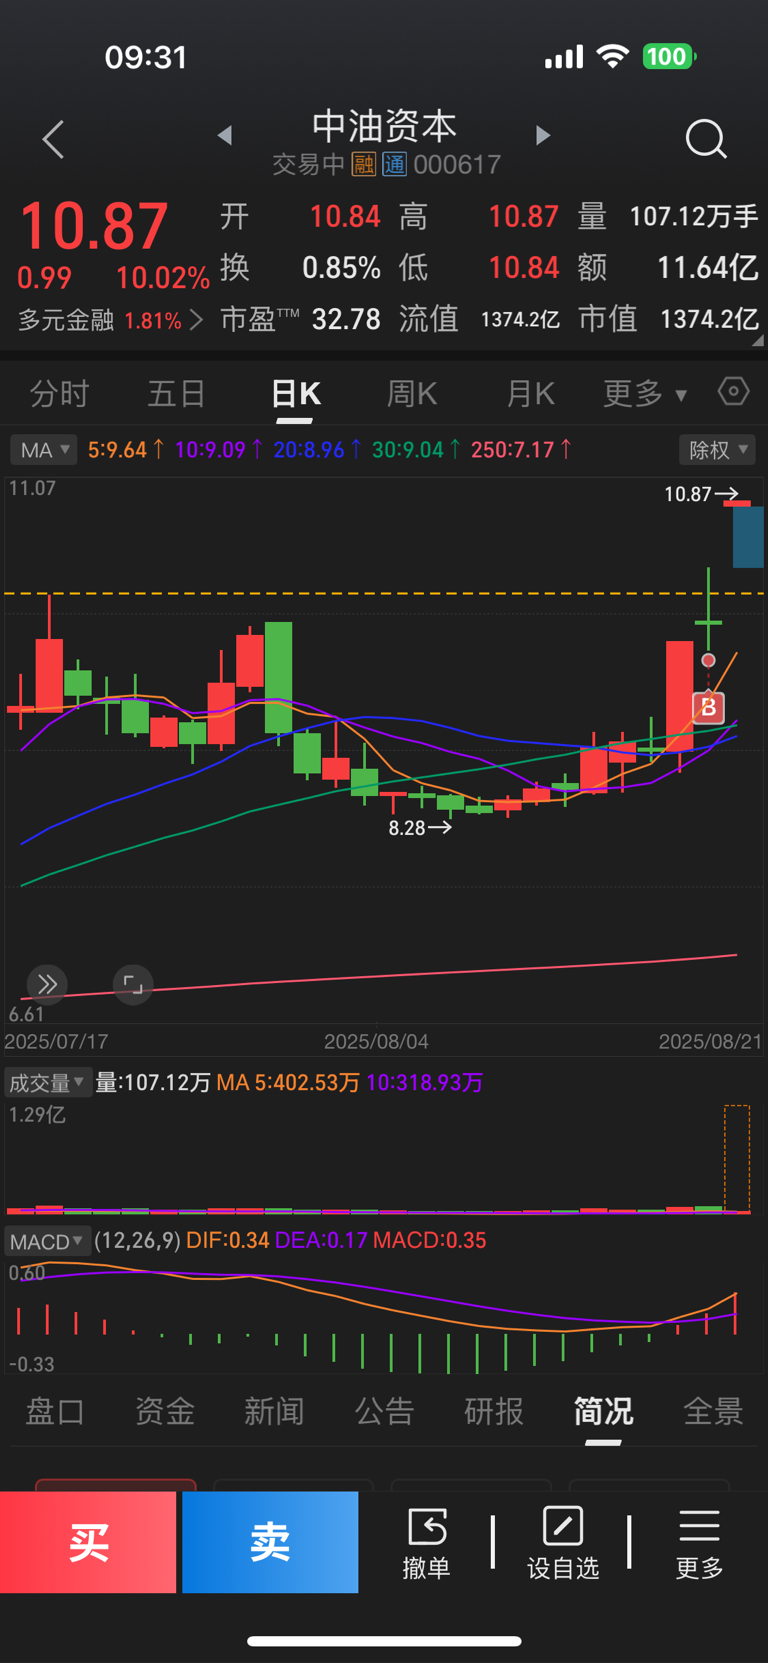Open the 成交量 indicator dropdown

point(48,1082)
